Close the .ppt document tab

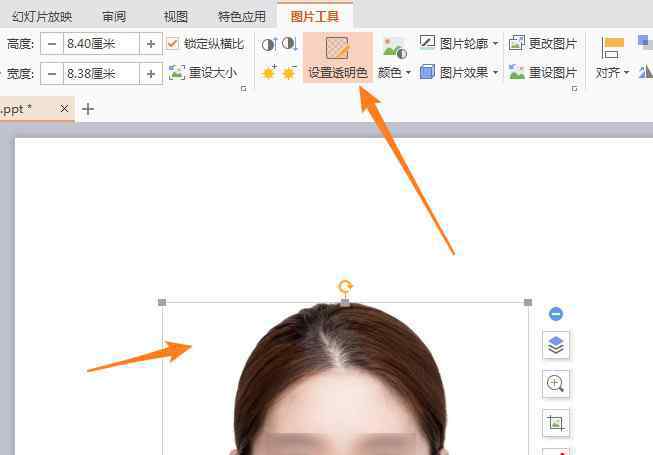(64, 109)
